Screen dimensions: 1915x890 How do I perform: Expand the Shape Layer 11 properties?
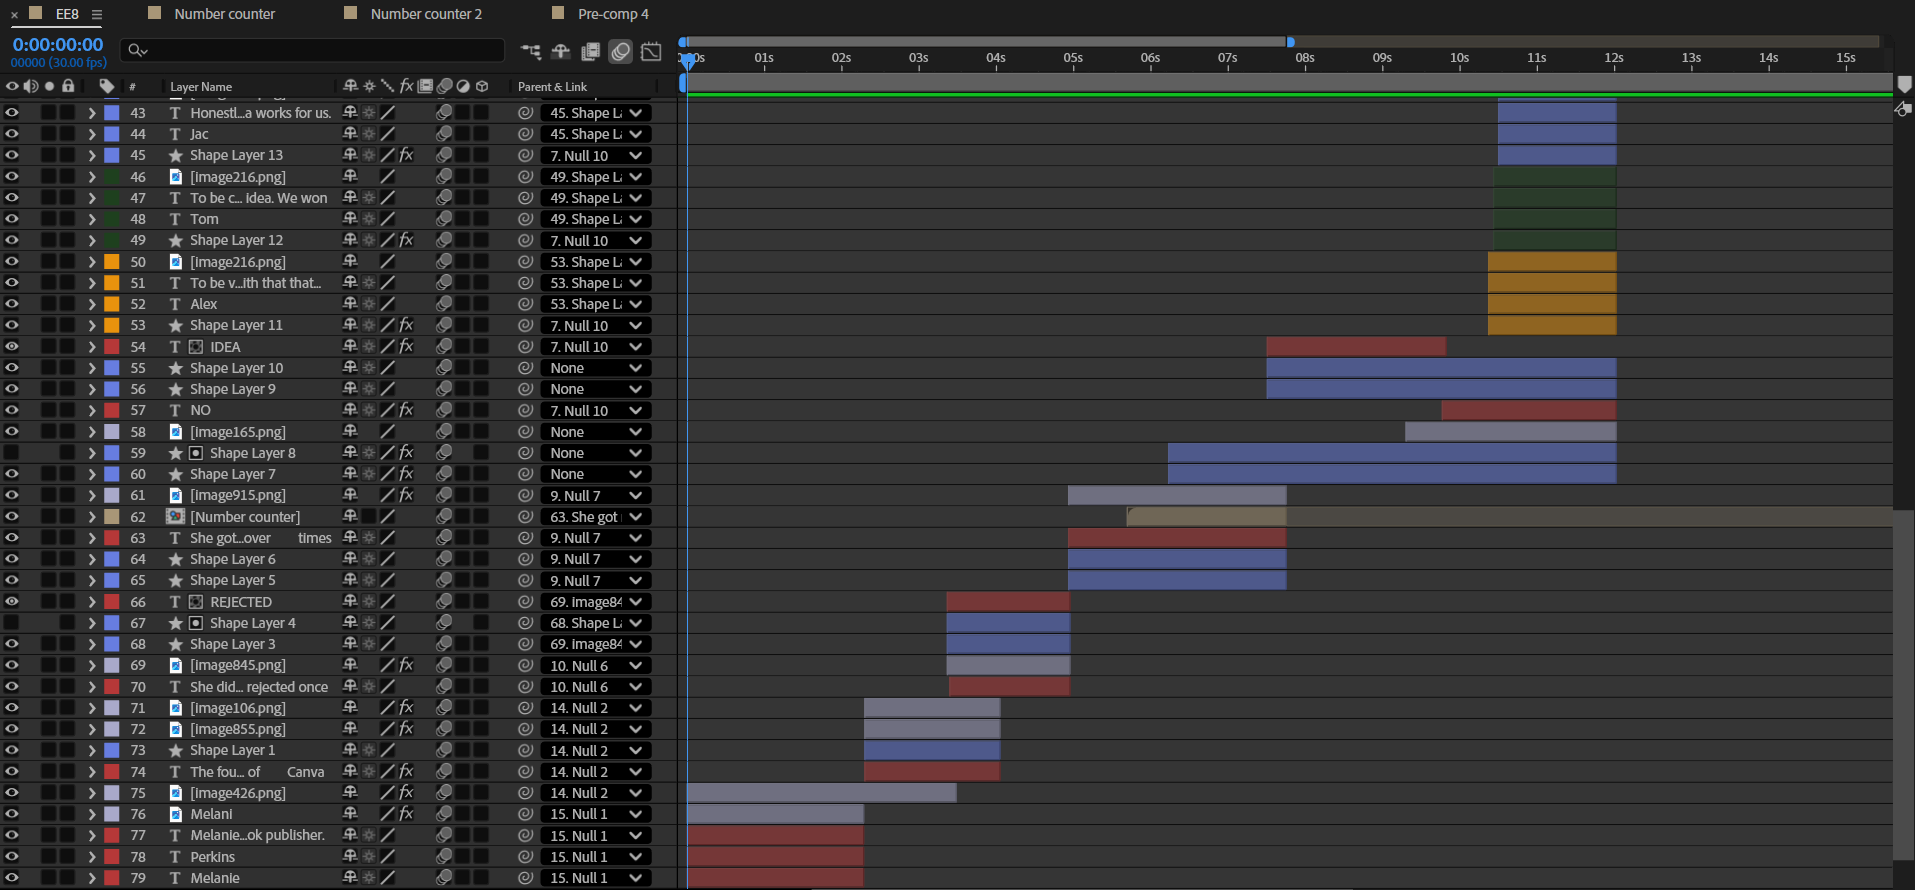[x=92, y=326]
